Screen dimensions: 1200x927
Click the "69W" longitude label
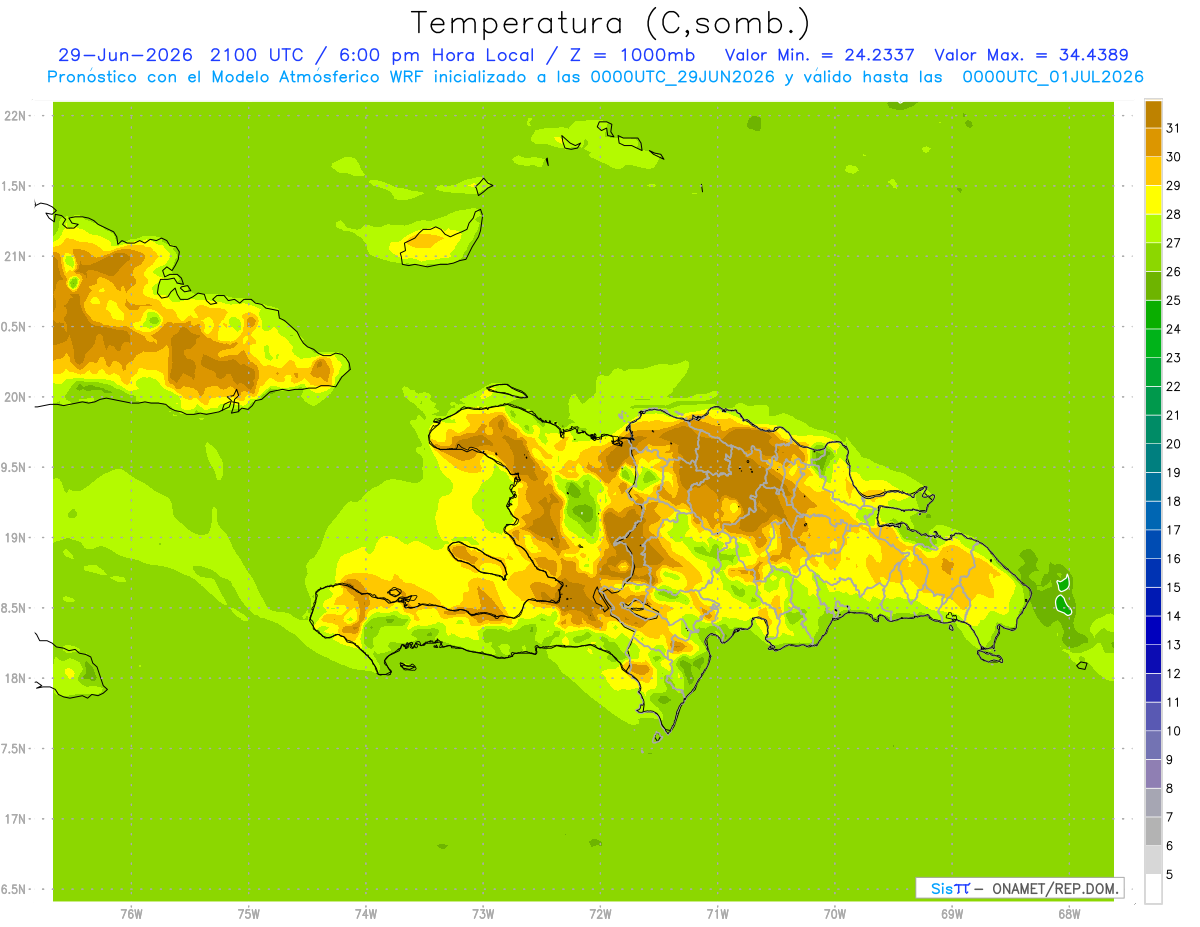[x=952, y=914]
